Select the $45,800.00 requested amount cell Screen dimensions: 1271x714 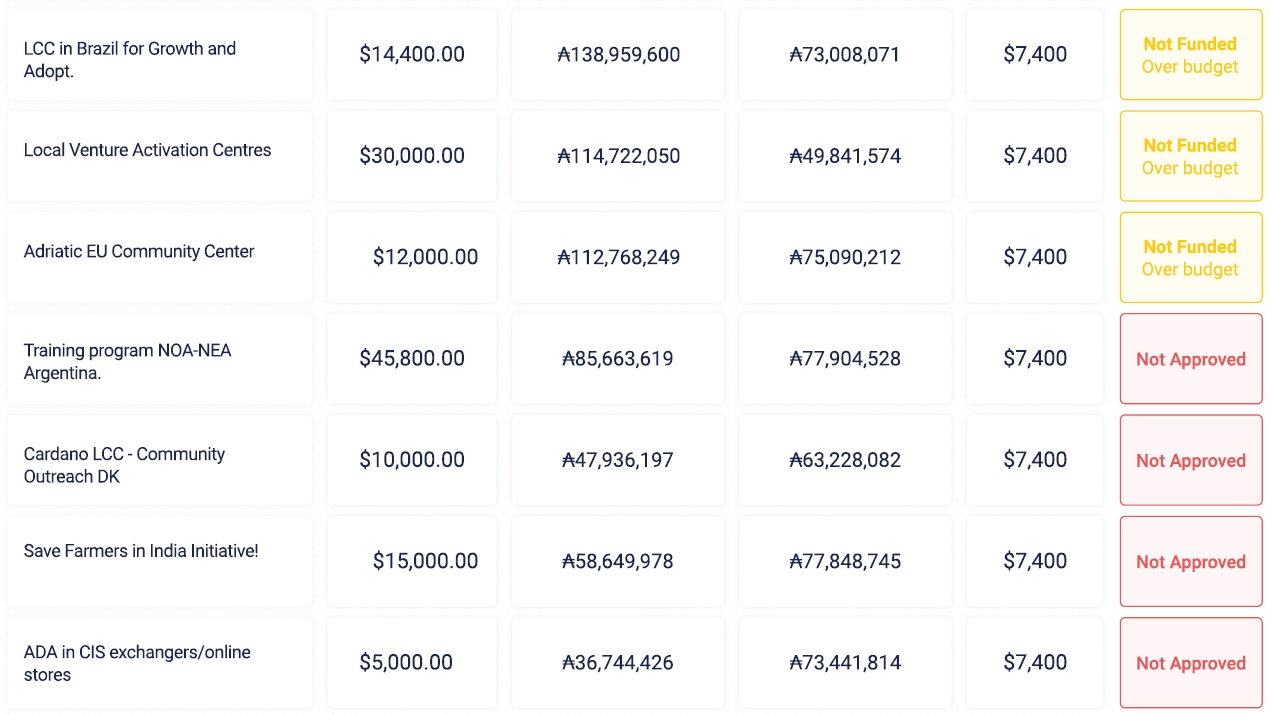click(412, 358)
